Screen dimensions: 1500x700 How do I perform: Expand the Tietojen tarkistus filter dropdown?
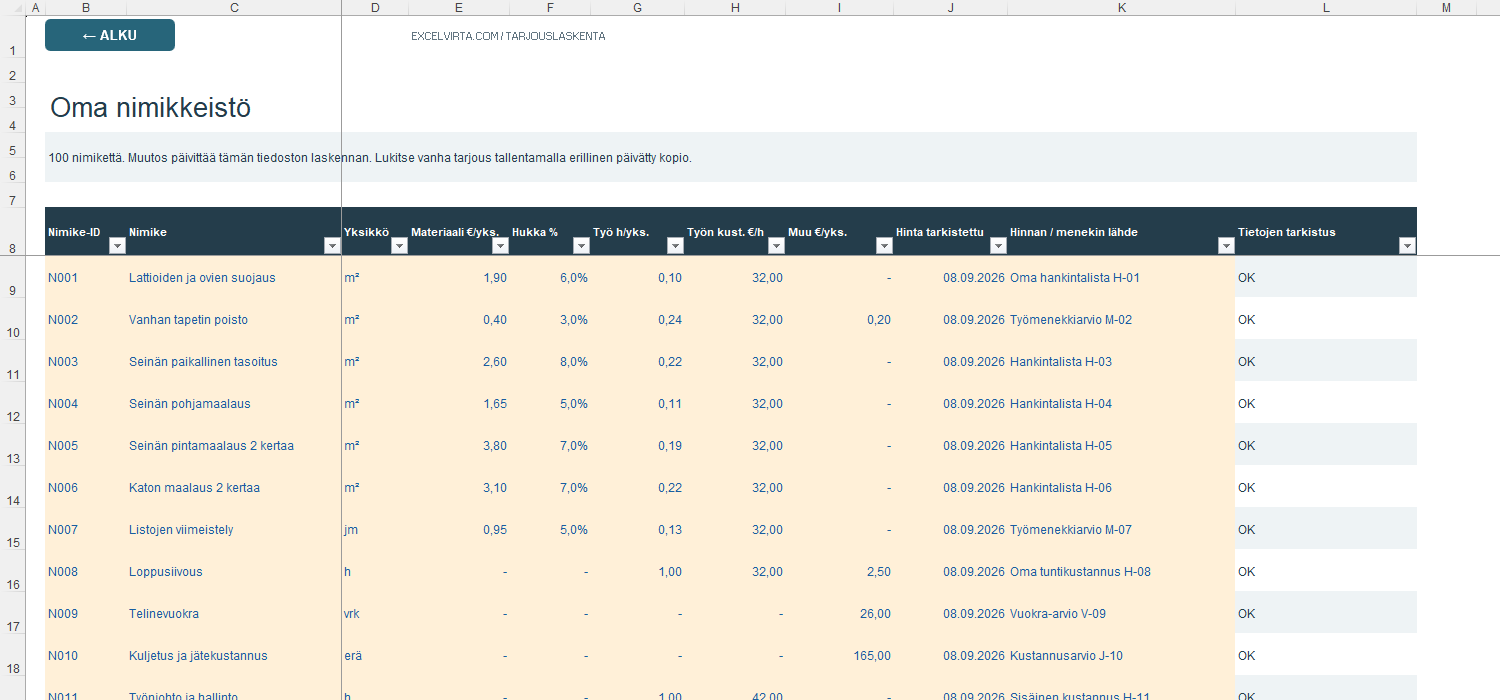(1407, 246)
